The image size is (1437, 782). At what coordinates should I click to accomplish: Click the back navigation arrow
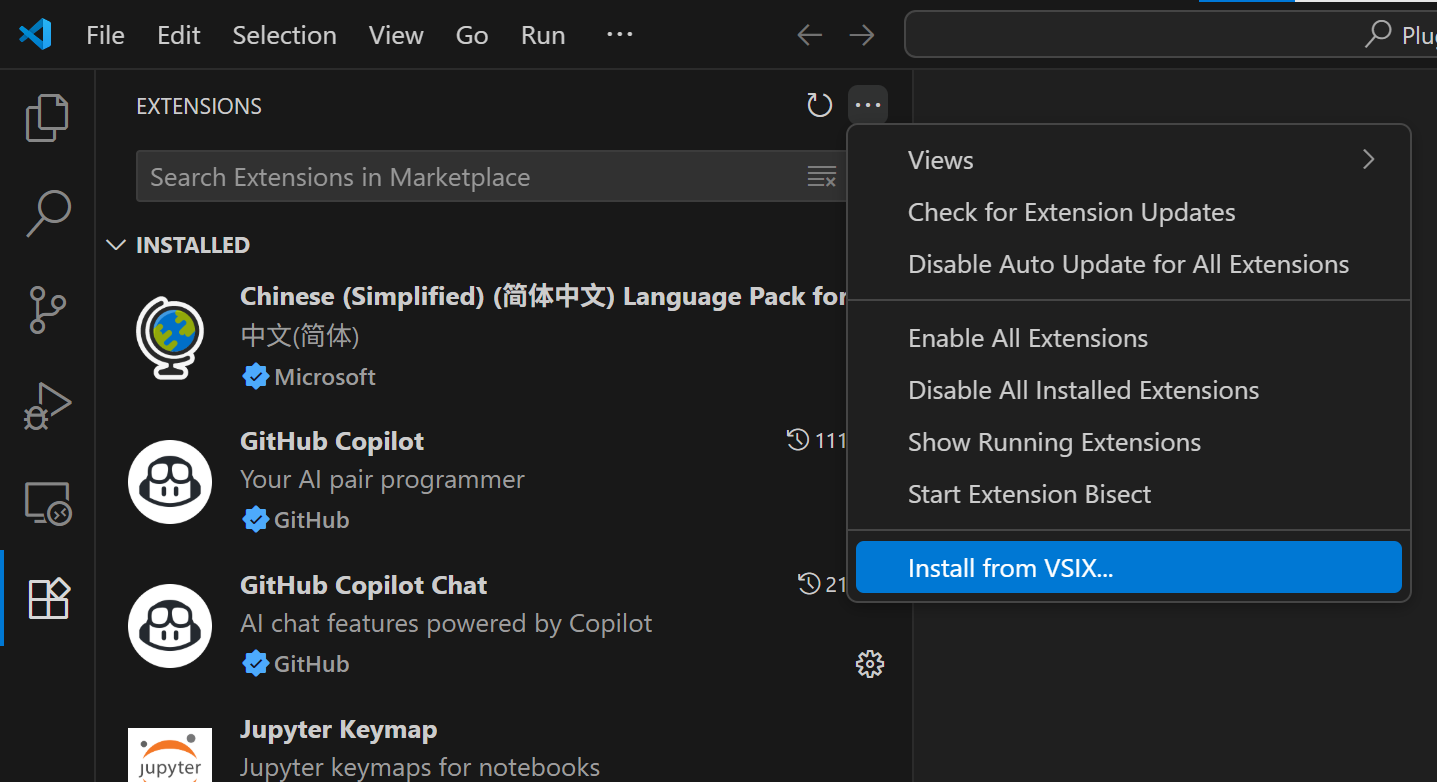pyautogui.click(x=809, y=35)
